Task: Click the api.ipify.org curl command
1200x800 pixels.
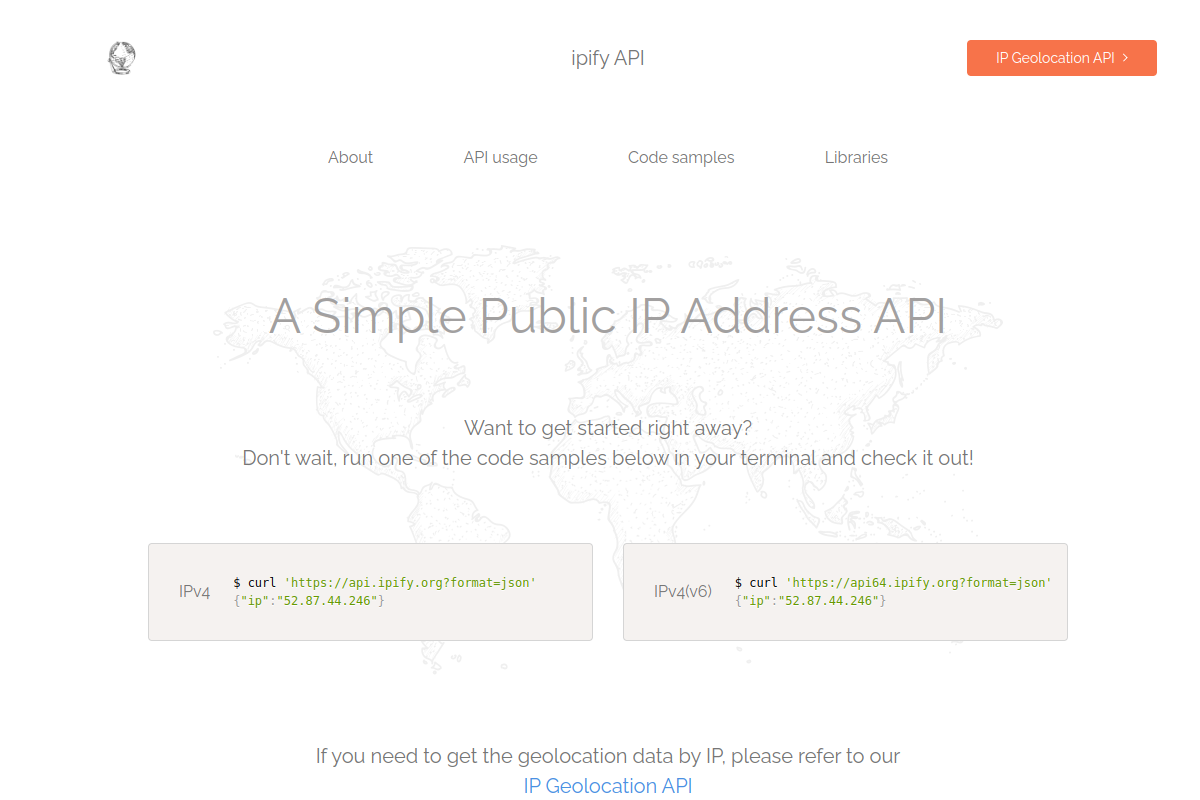Action: tap(385, 582)
